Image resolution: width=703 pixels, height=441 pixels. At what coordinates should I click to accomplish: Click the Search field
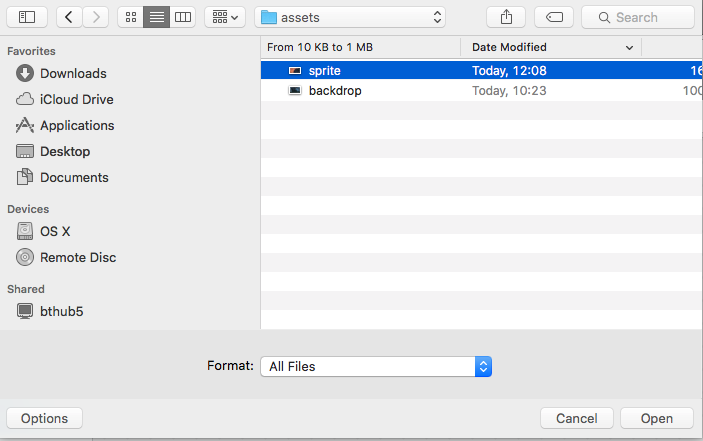point(637,17)
